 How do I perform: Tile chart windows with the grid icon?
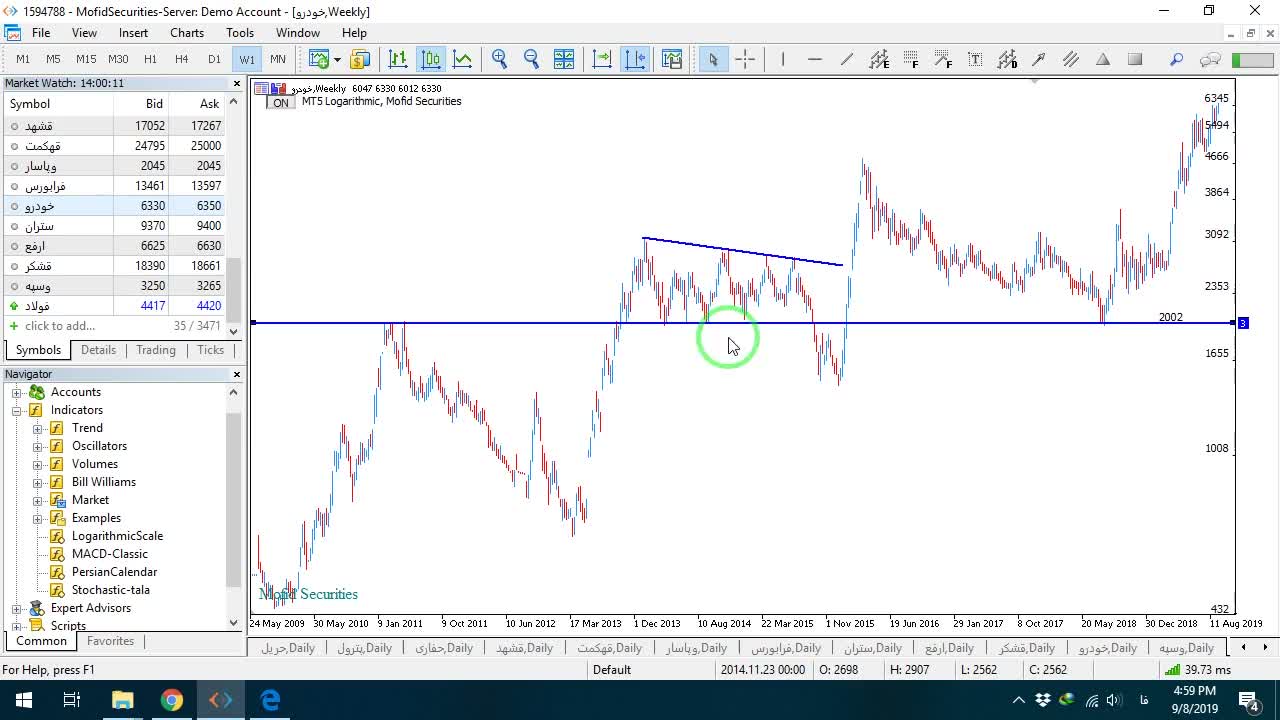coord(564,59)
